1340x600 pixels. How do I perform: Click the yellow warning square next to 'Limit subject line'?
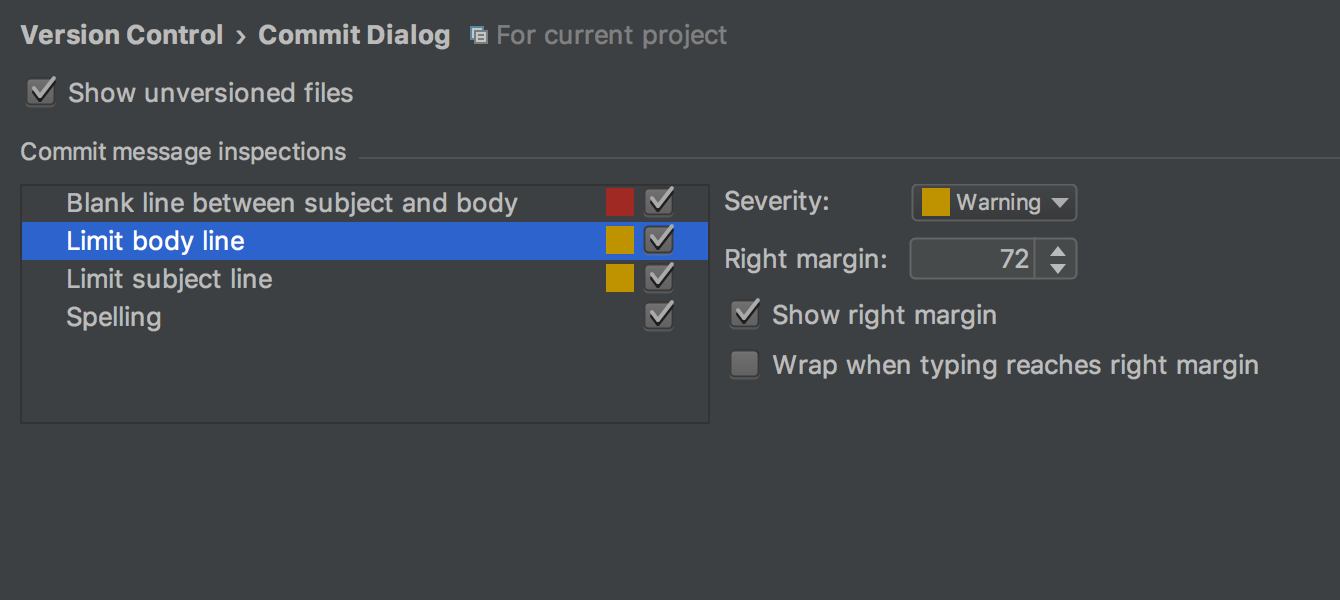click(x=618, y=277)
